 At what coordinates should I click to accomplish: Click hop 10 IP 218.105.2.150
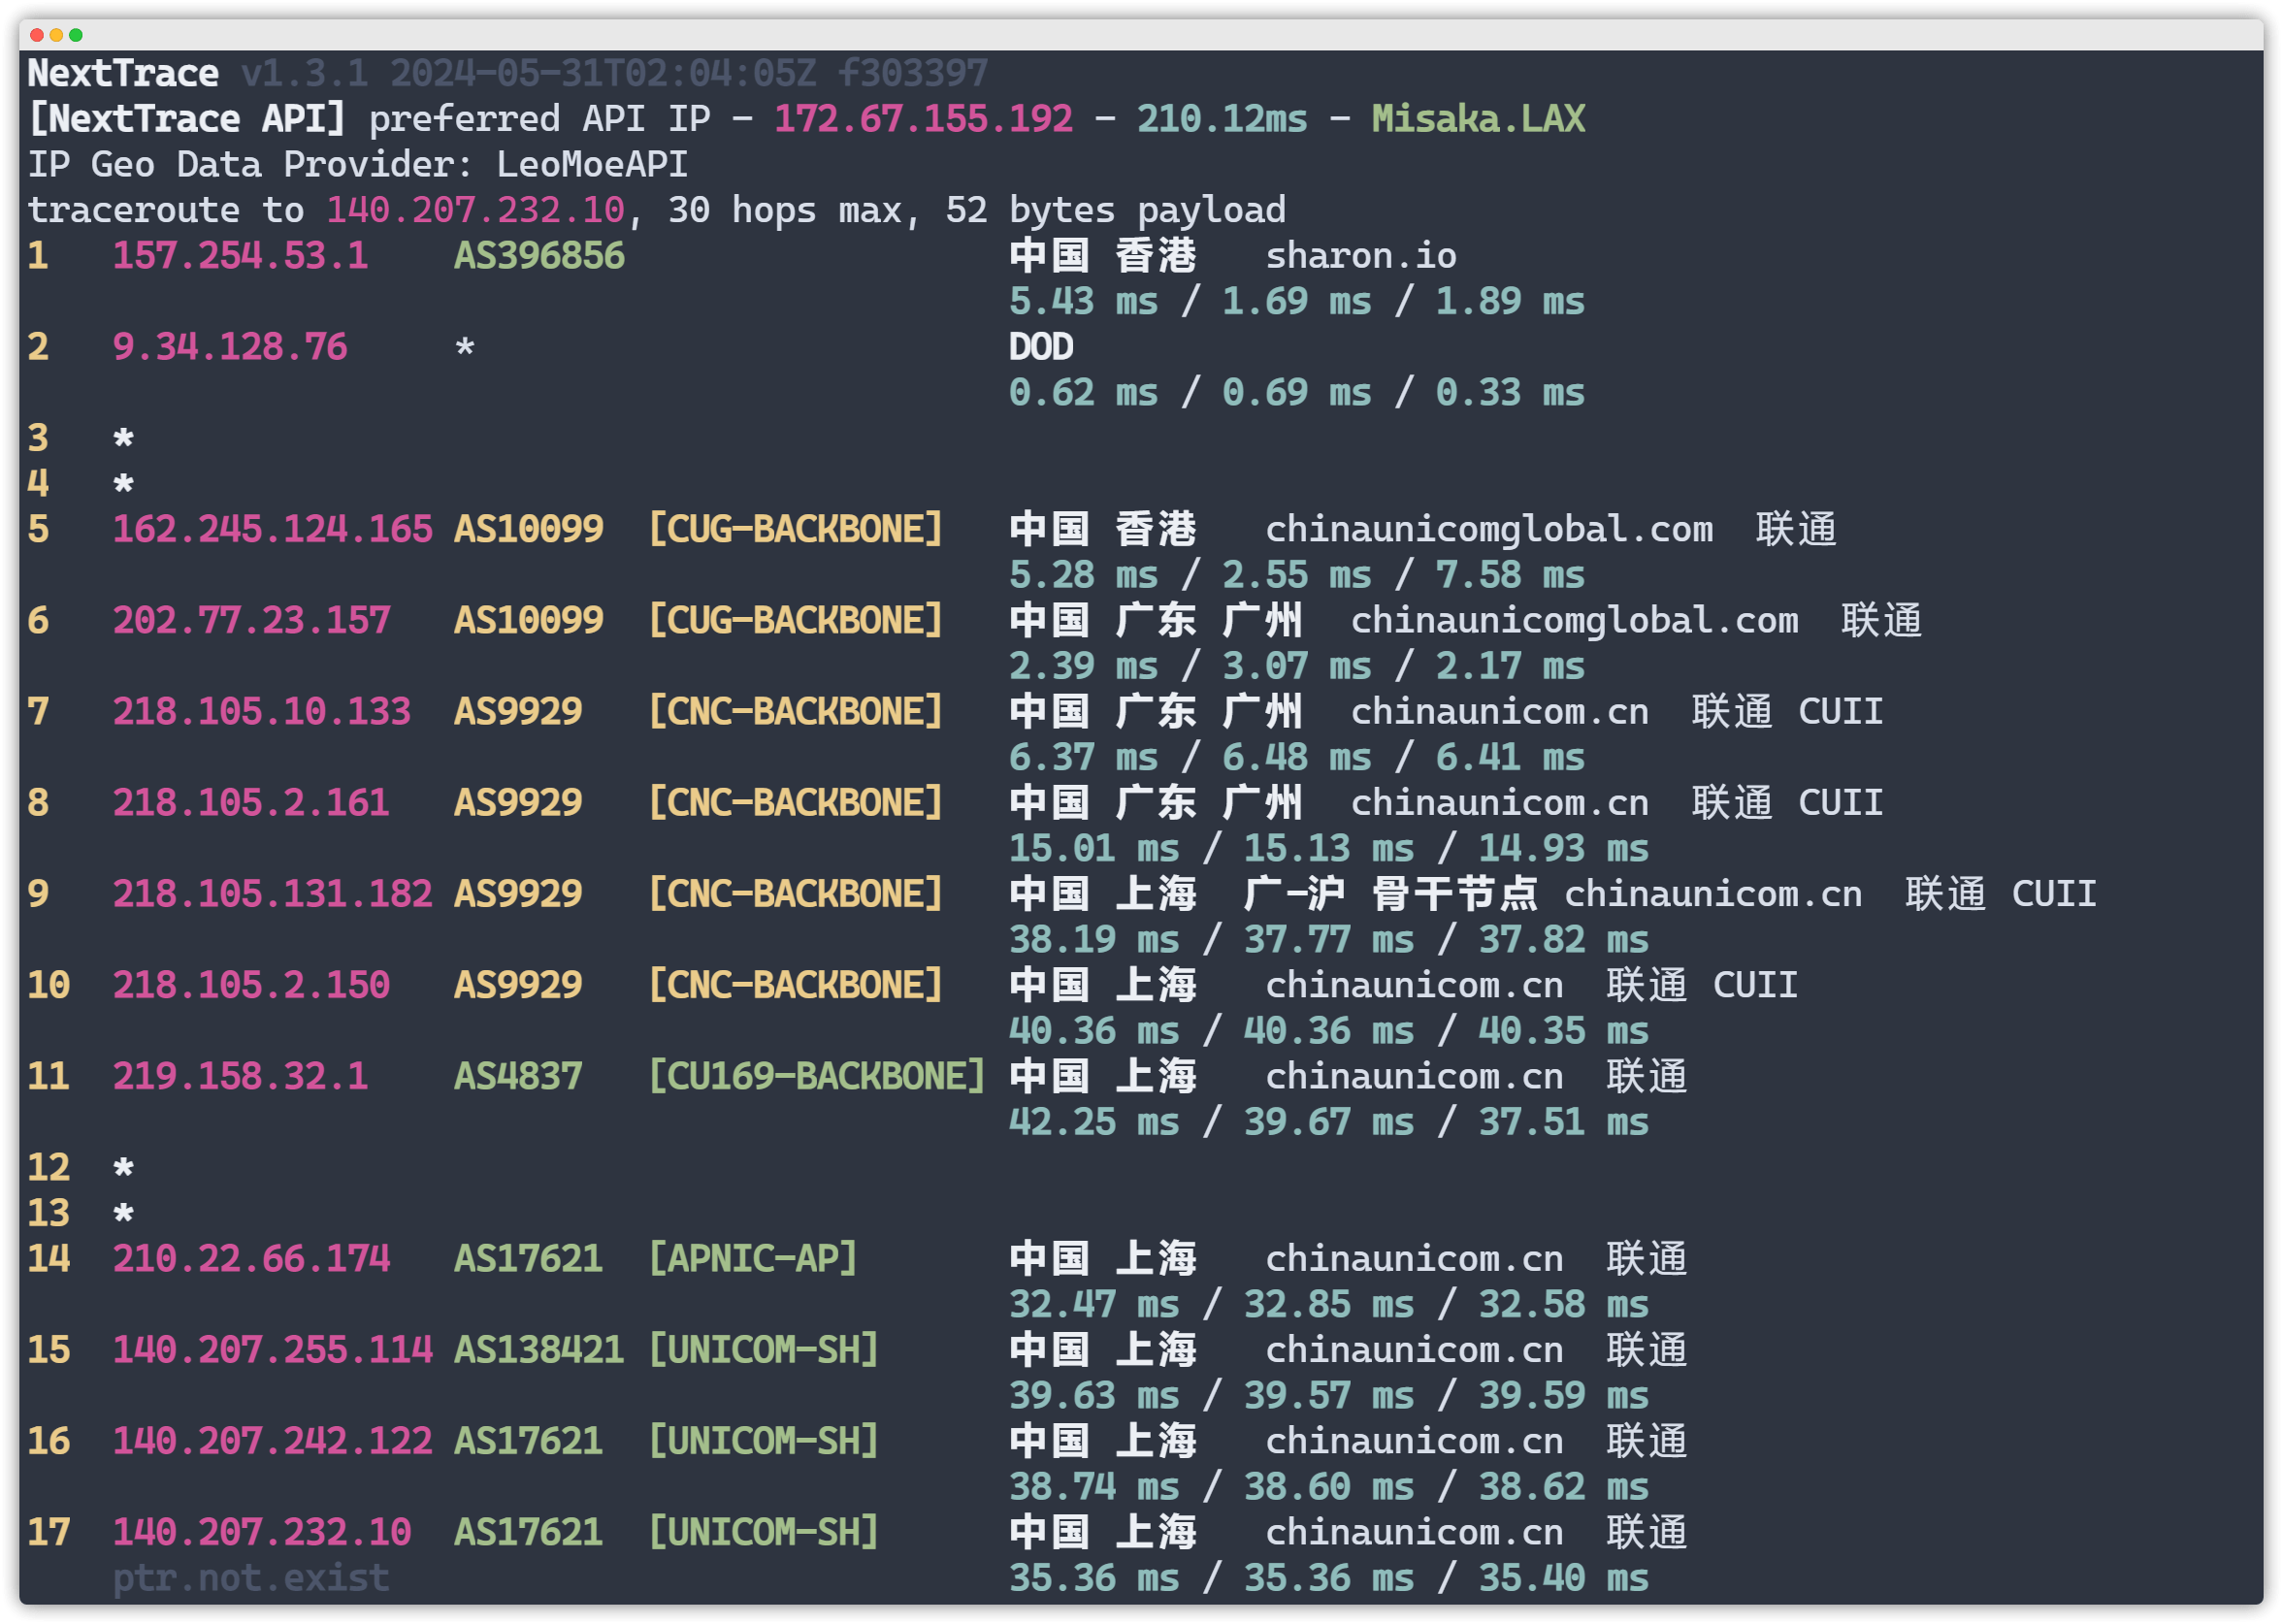(251, 985)
